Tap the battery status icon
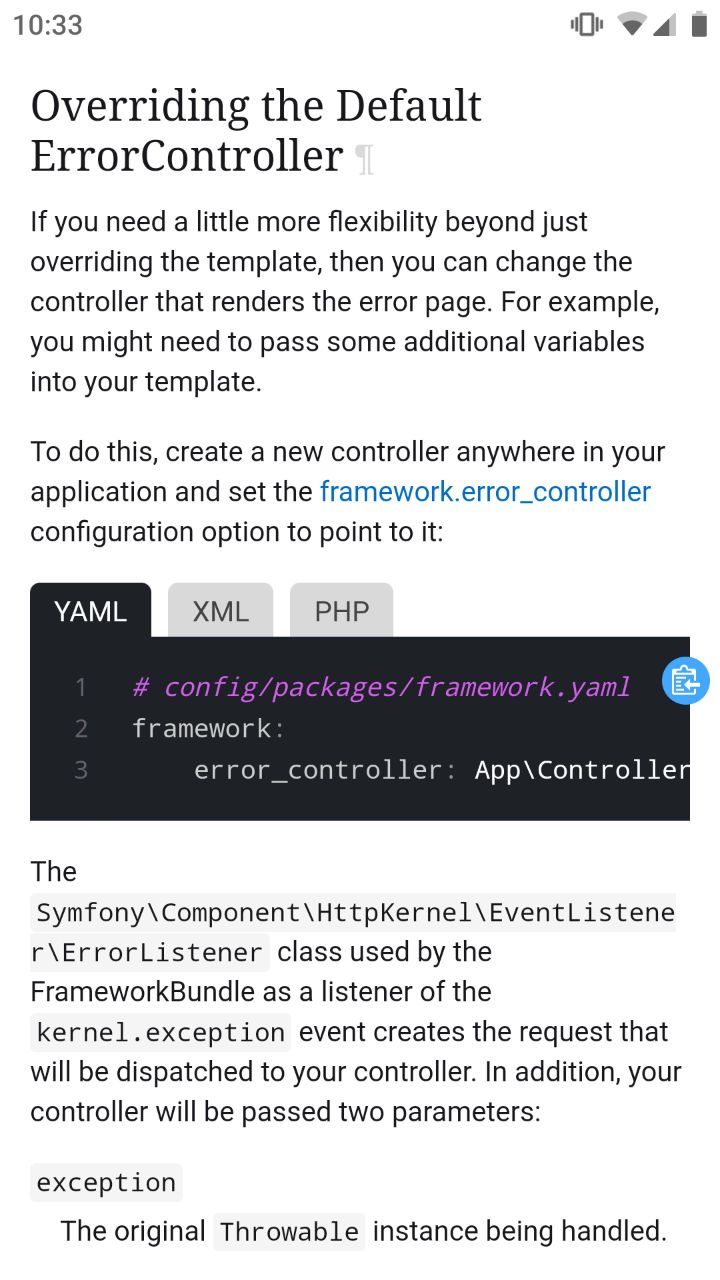Screen dimensions: 720x1280 point(699,24)
